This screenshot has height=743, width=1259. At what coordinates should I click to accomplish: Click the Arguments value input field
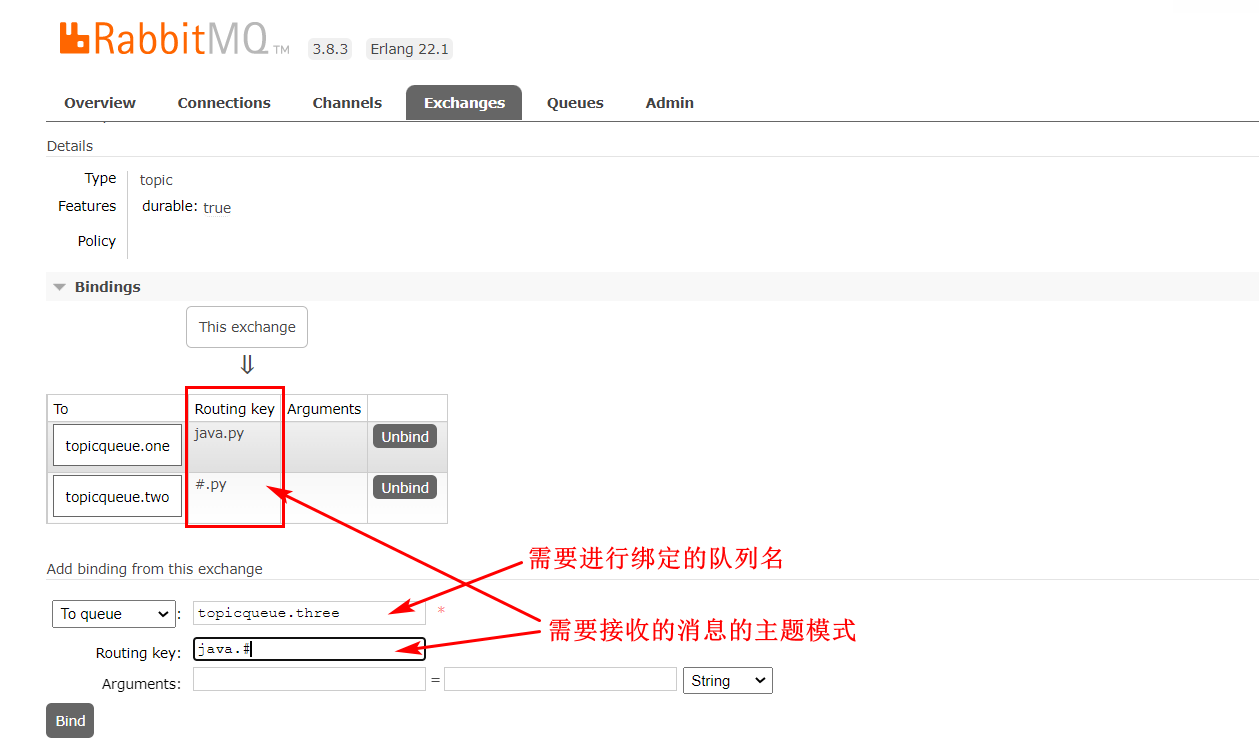(560, 680)
